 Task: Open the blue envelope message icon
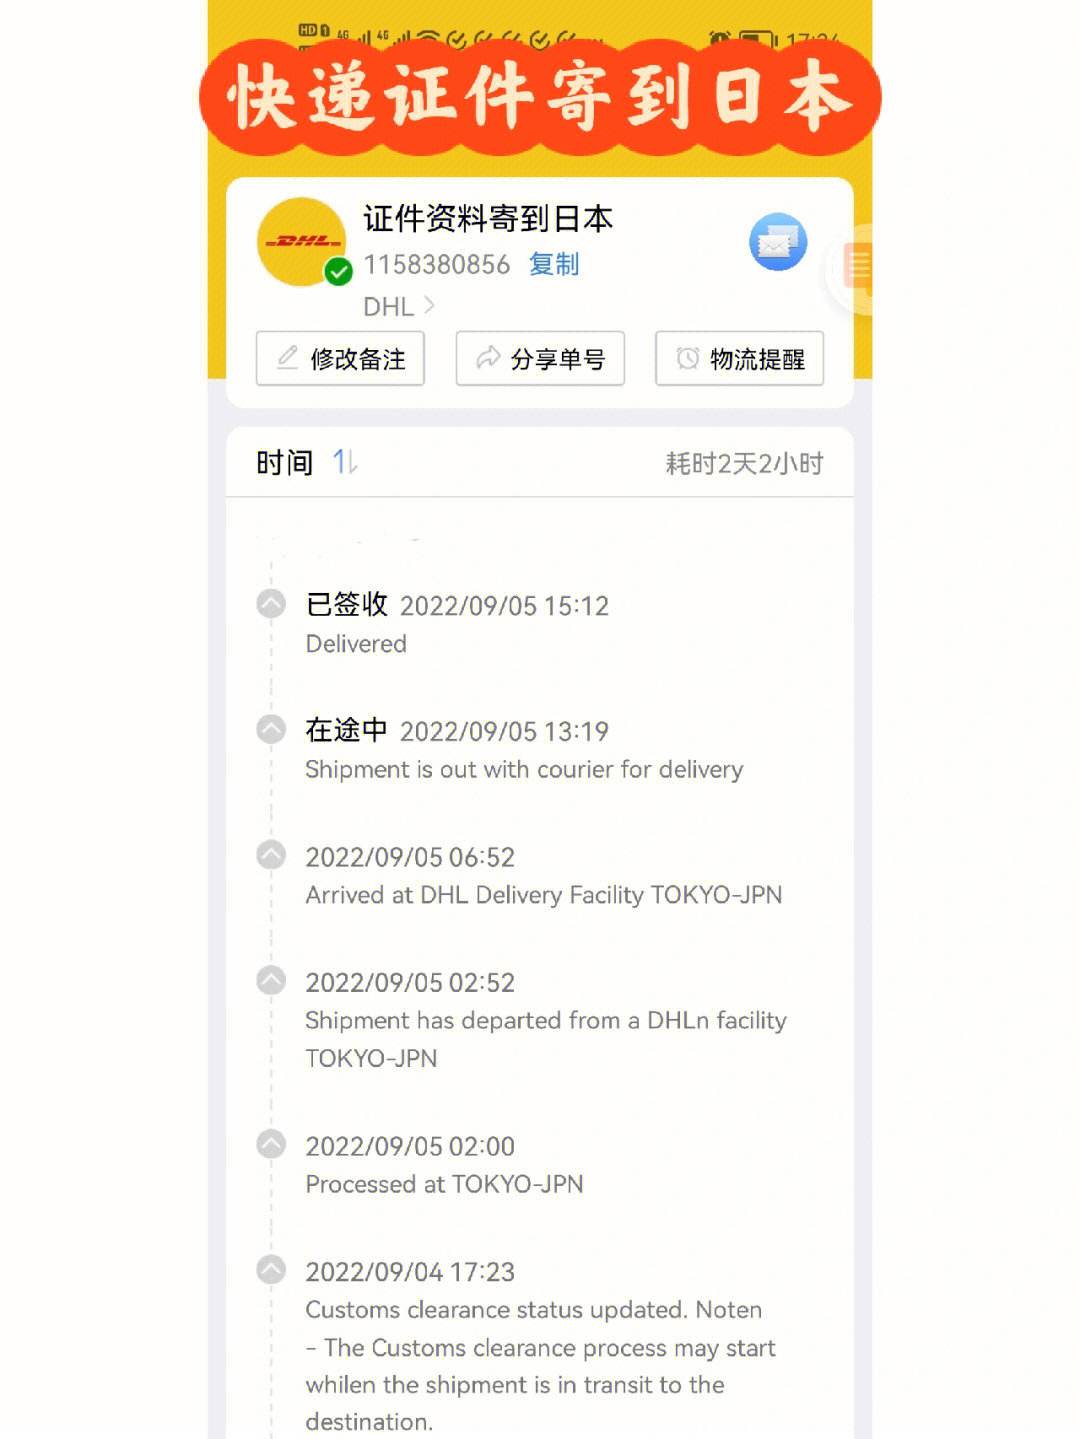coord(778,242)
